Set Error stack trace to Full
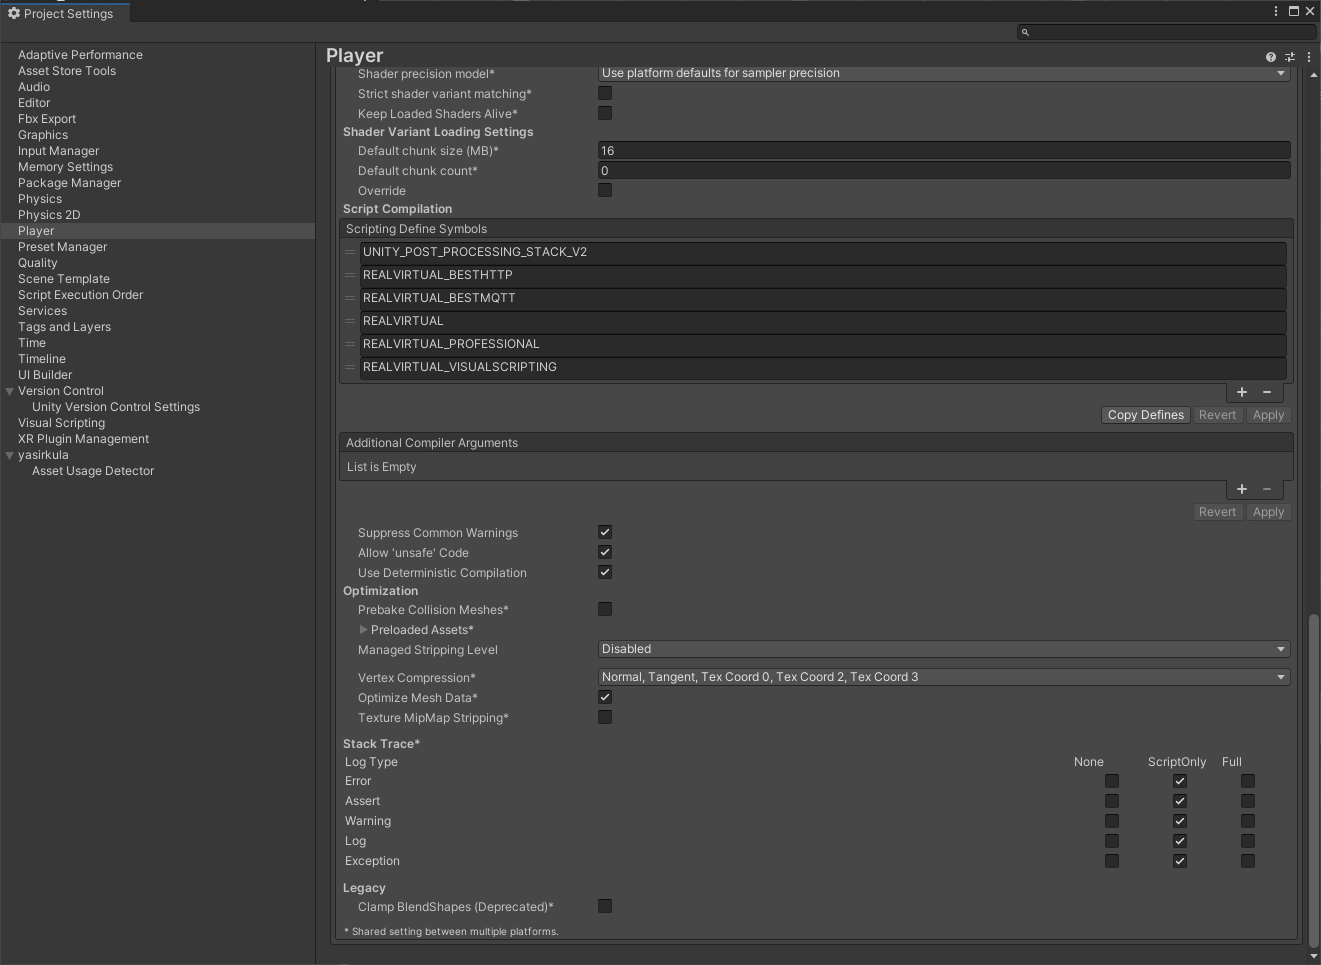The image size is (1321, 965). click(1247, 781)
